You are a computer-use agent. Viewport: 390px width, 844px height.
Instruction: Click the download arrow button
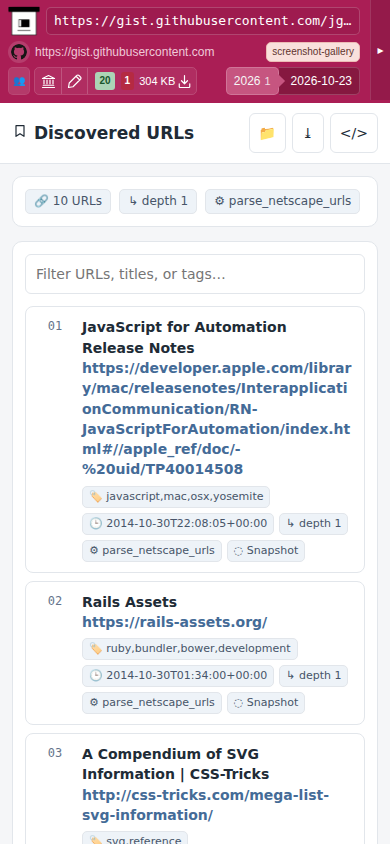(x=308, y=133)
